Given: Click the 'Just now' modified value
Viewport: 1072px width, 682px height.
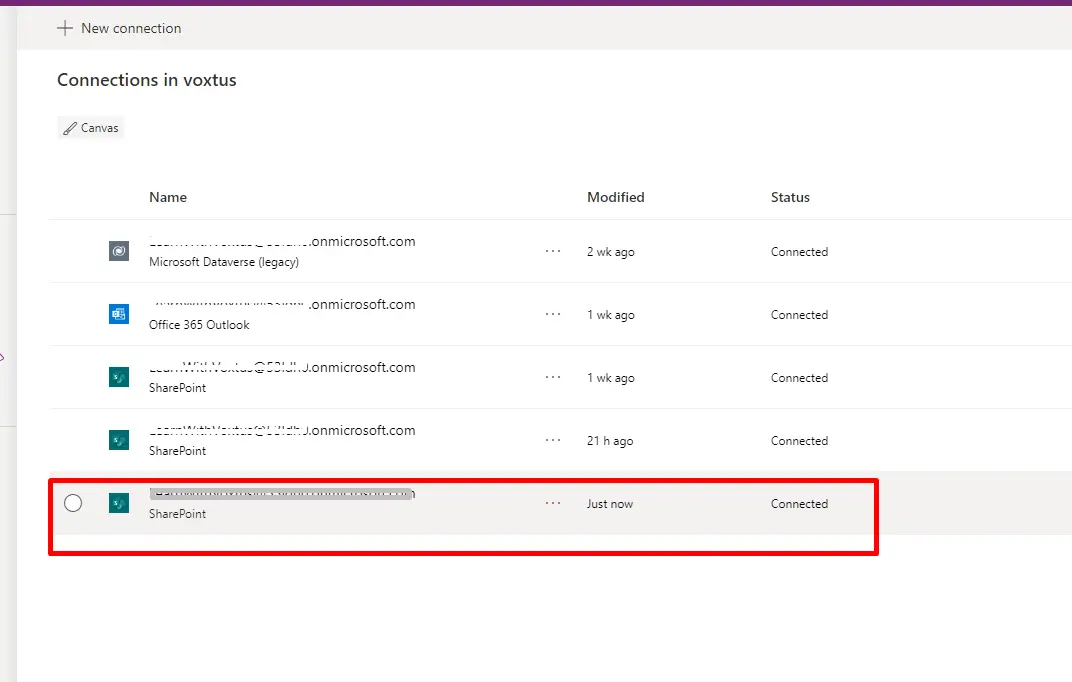Looking at the screenshot, I should tap(610, 504).
